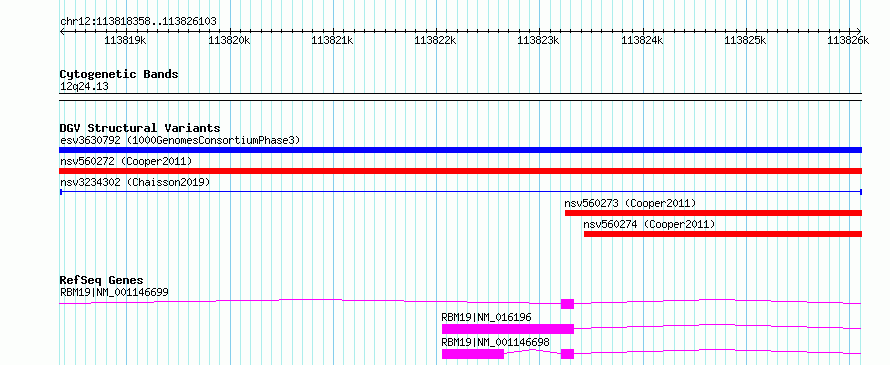
Task: Open the esv3630792 variant label
Action: click(179, 140)
